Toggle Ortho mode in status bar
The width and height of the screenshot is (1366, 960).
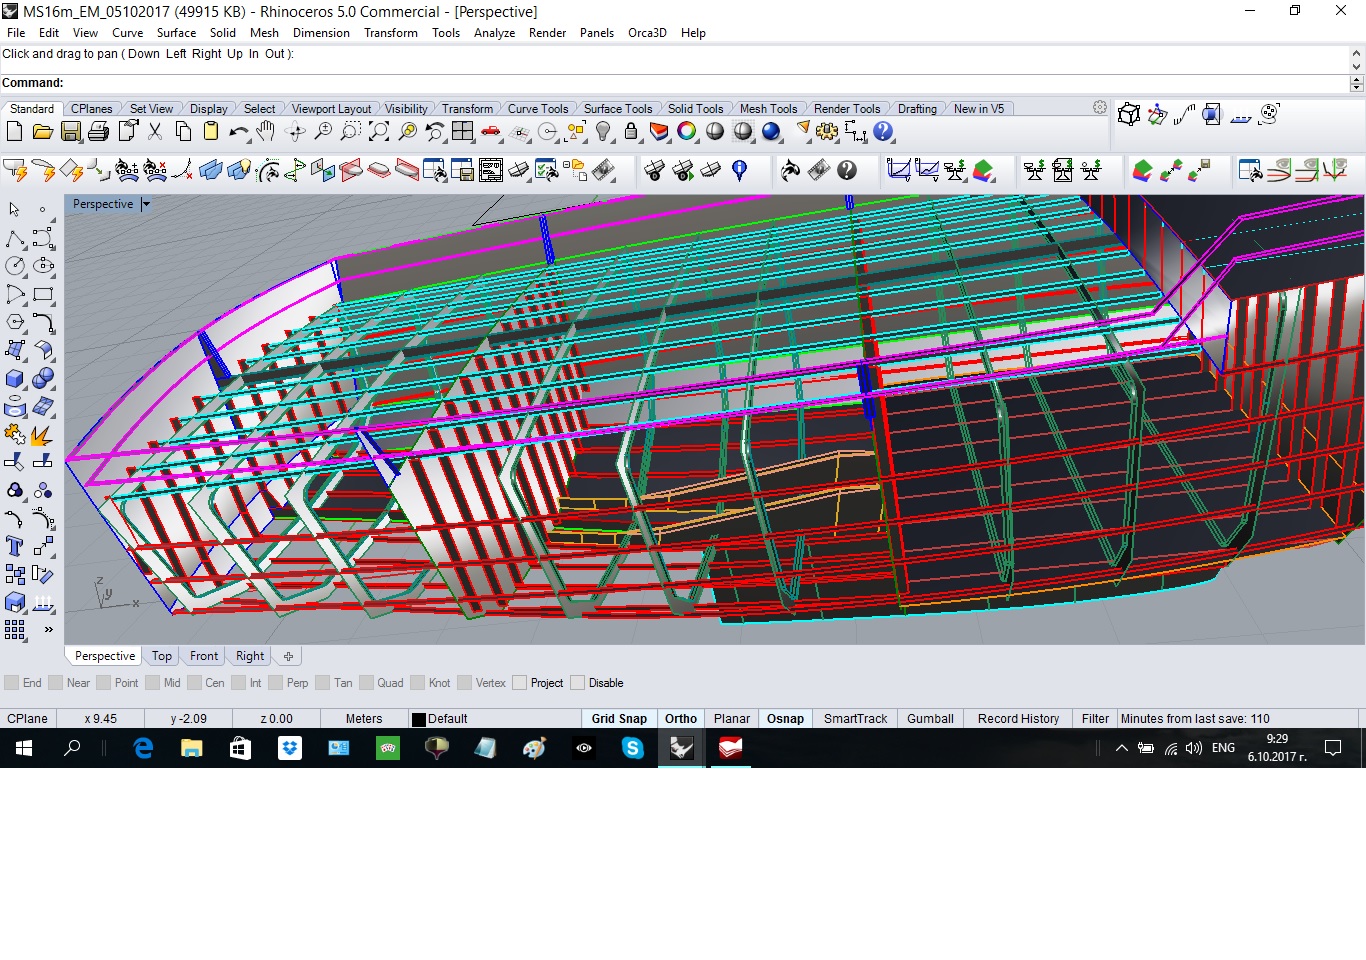tap(680, 718)
